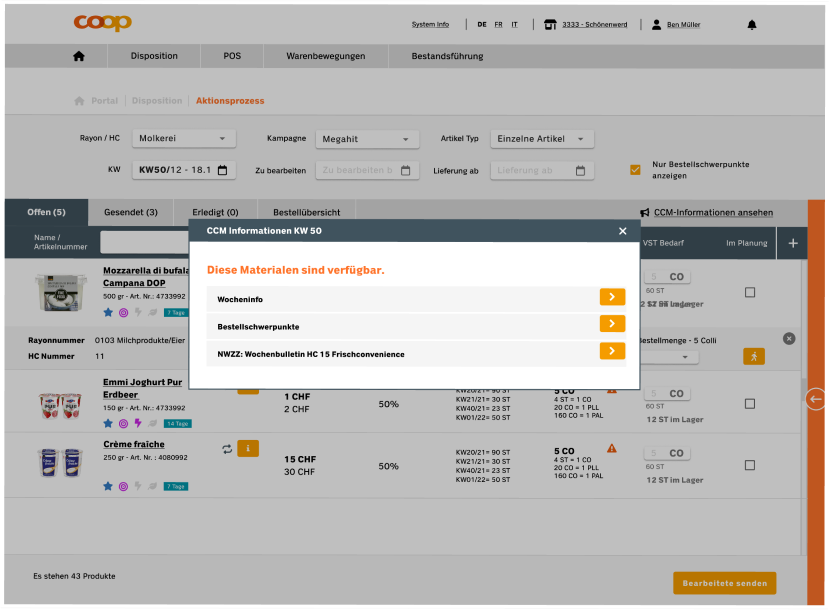
Task: Click the purple target icon on Crème fraîche
Action: tap(123, 486)
